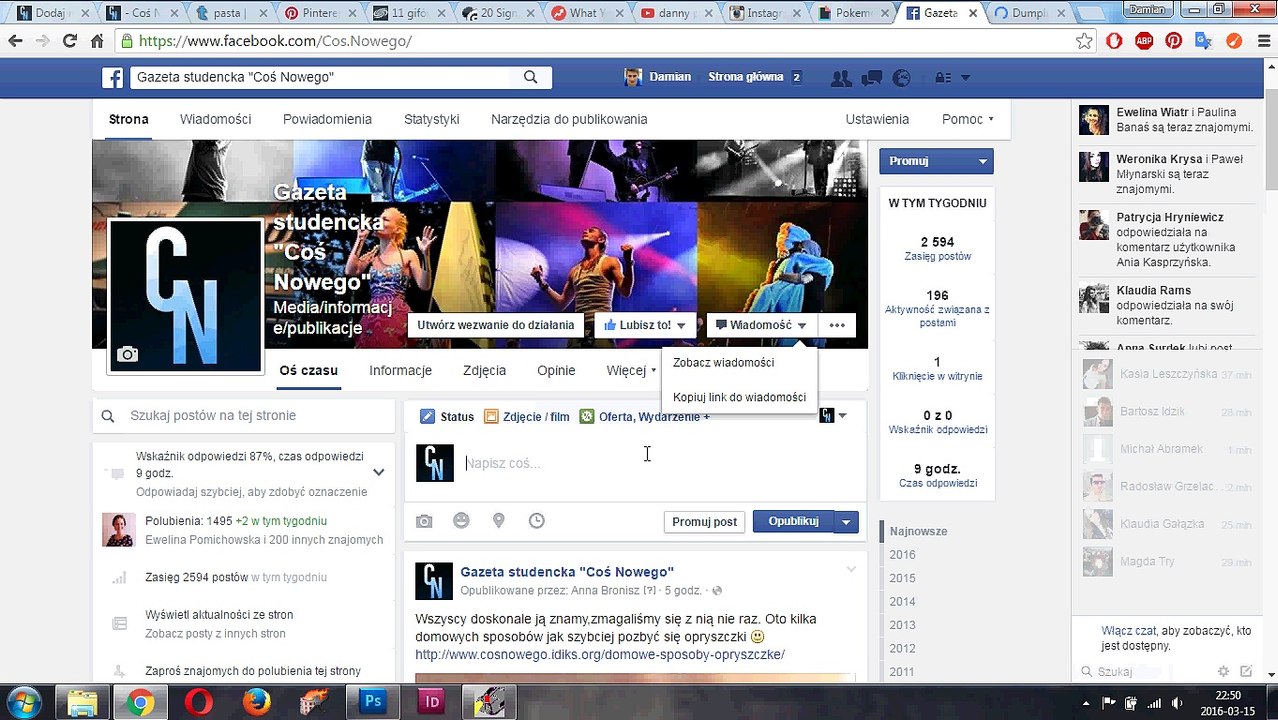Click more options ellipsis button on cover

point(837,325)
